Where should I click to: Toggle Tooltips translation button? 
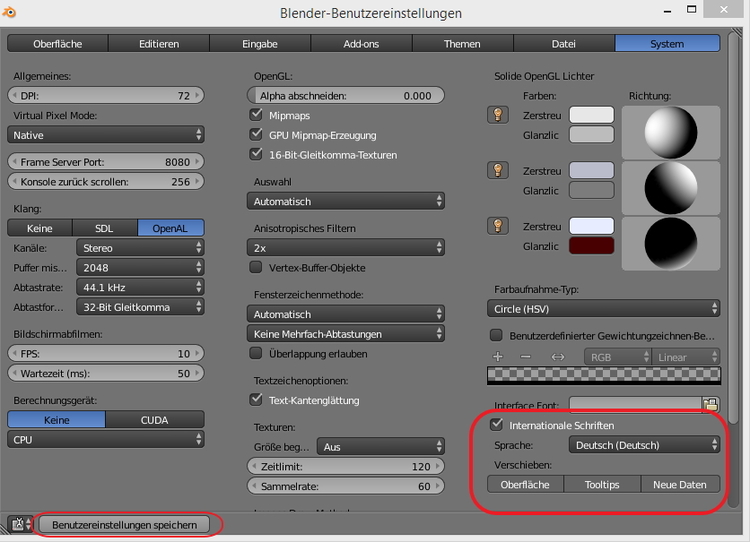coord(602,484)
